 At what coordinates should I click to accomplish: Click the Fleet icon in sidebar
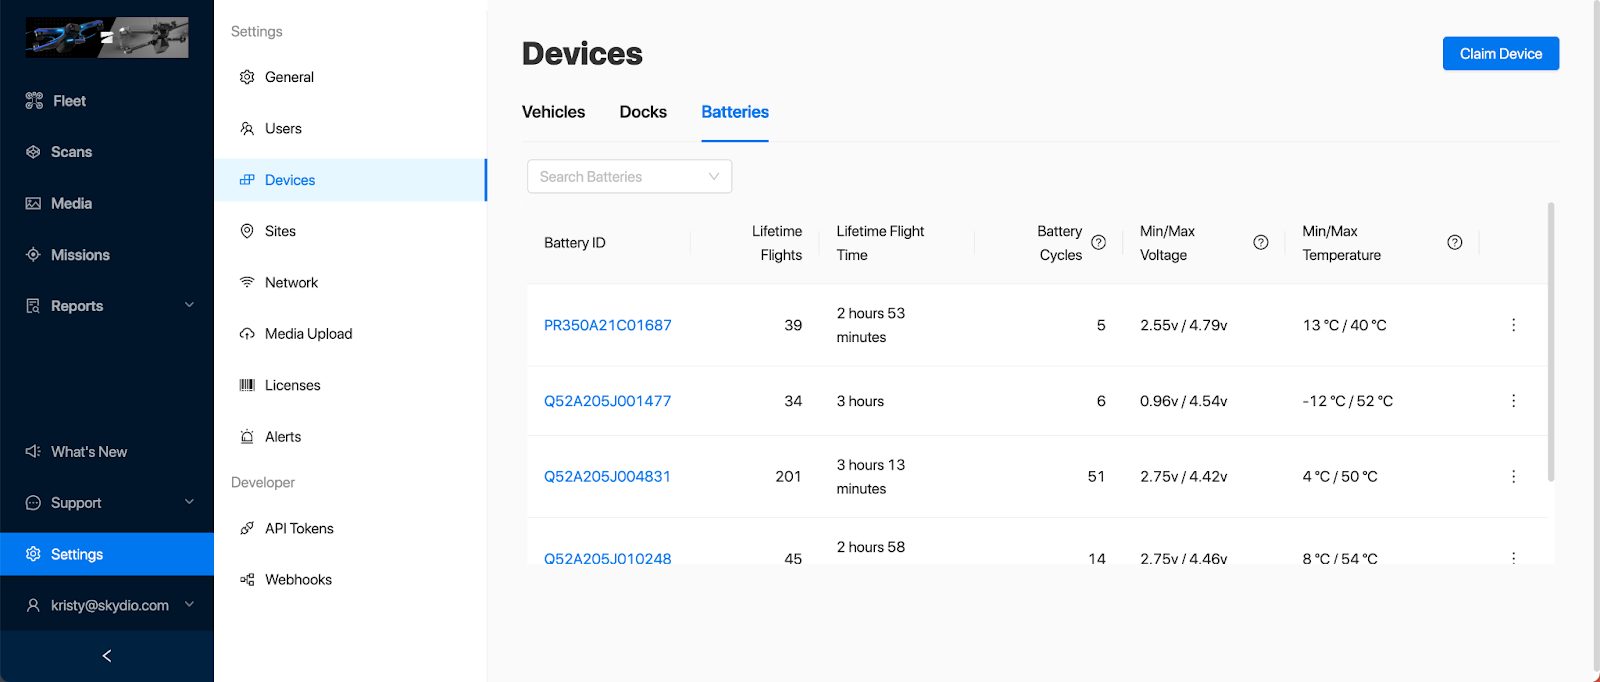(34, 101)
